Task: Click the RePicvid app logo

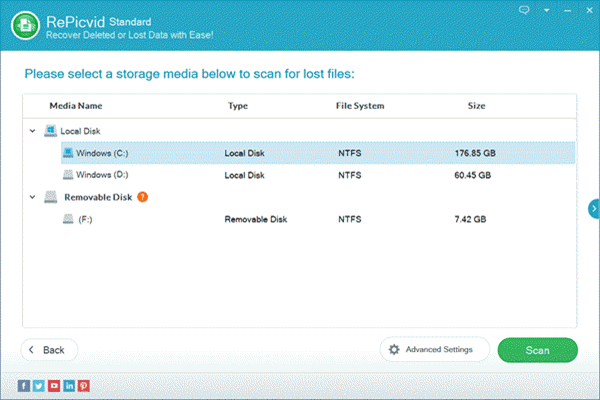Action: coord(26,23)
